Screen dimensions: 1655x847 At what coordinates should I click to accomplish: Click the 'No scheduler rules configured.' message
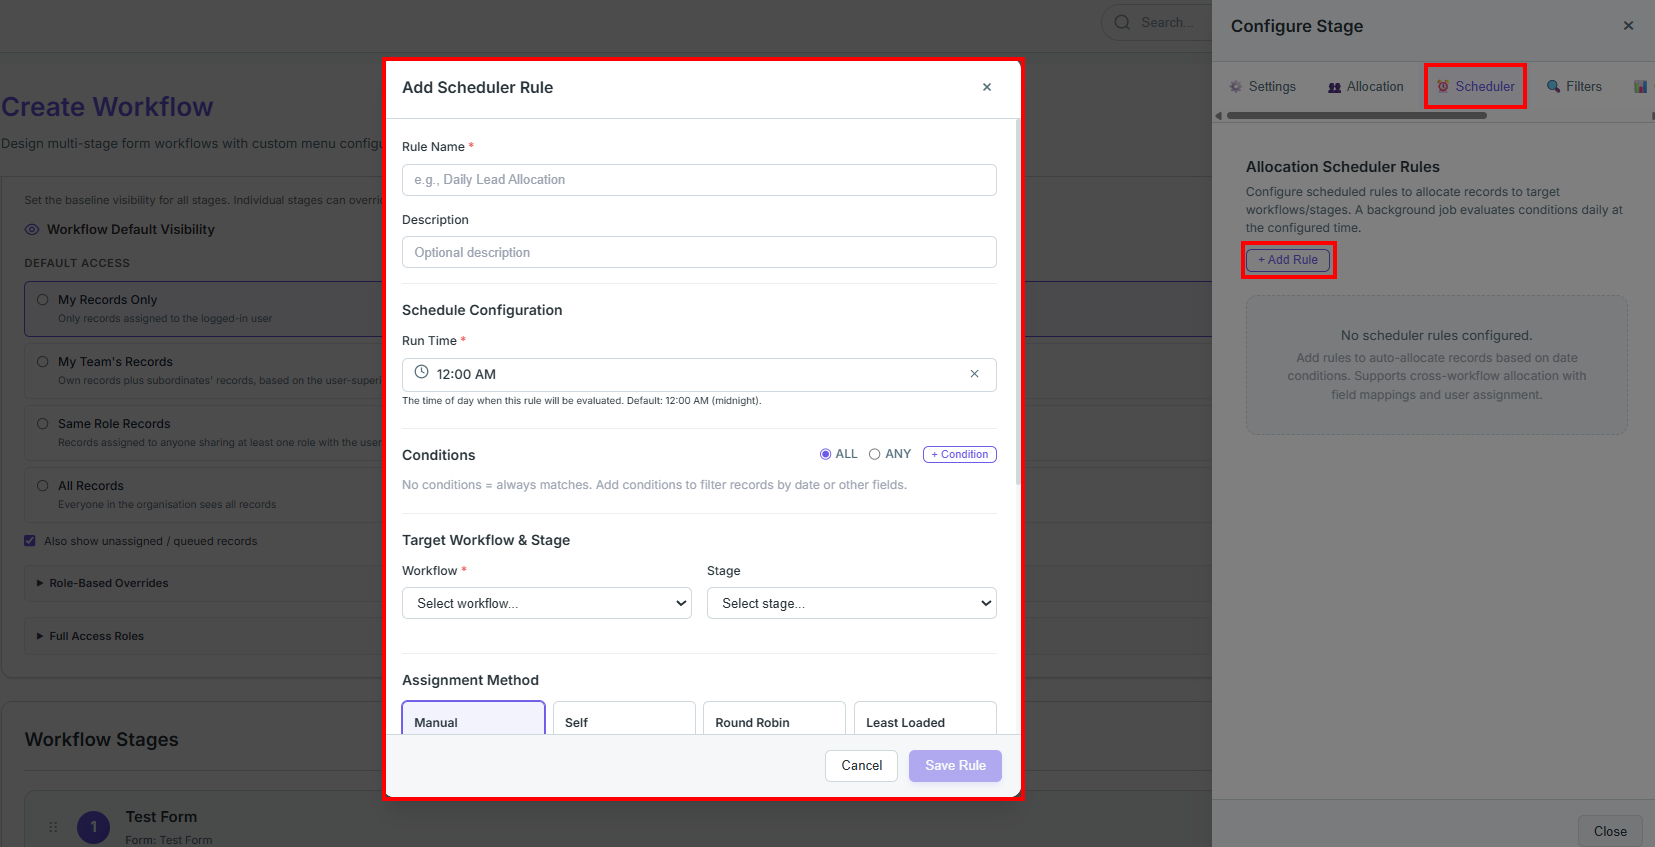pyautogui.click(x=1436, y=336)
